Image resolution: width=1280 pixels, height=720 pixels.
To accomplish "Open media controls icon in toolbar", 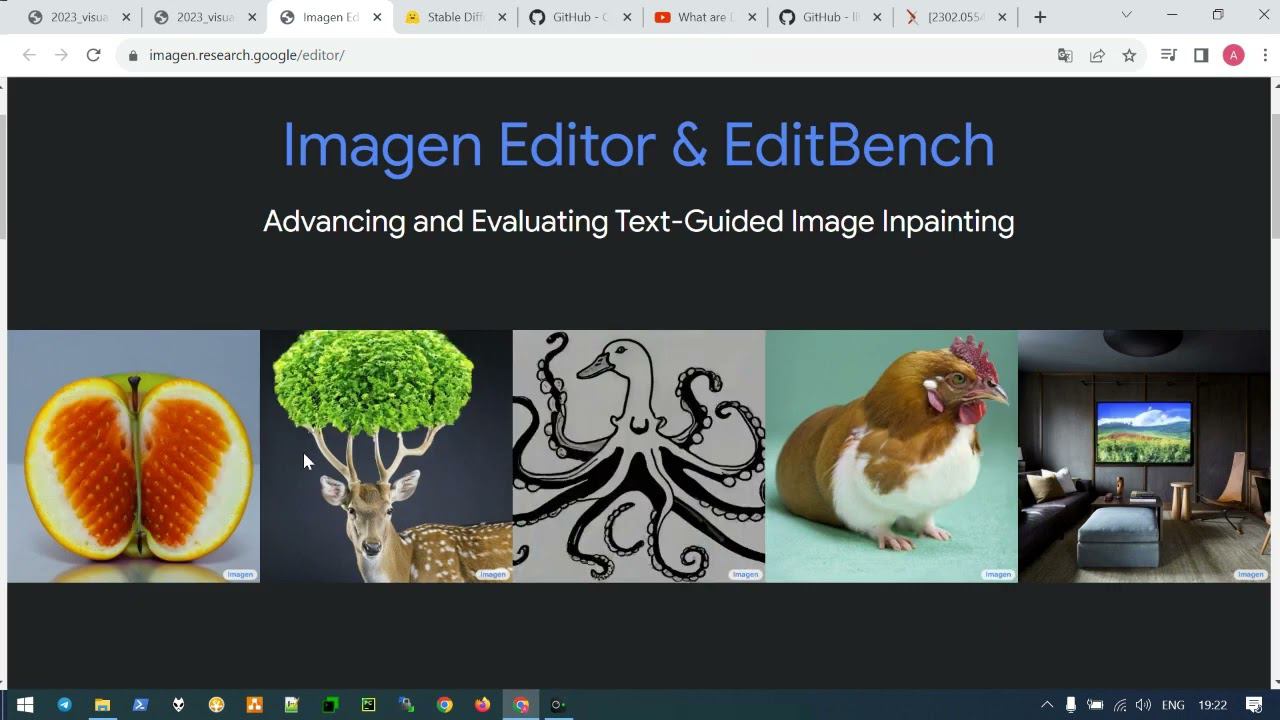I will [x=1168, y=55].
